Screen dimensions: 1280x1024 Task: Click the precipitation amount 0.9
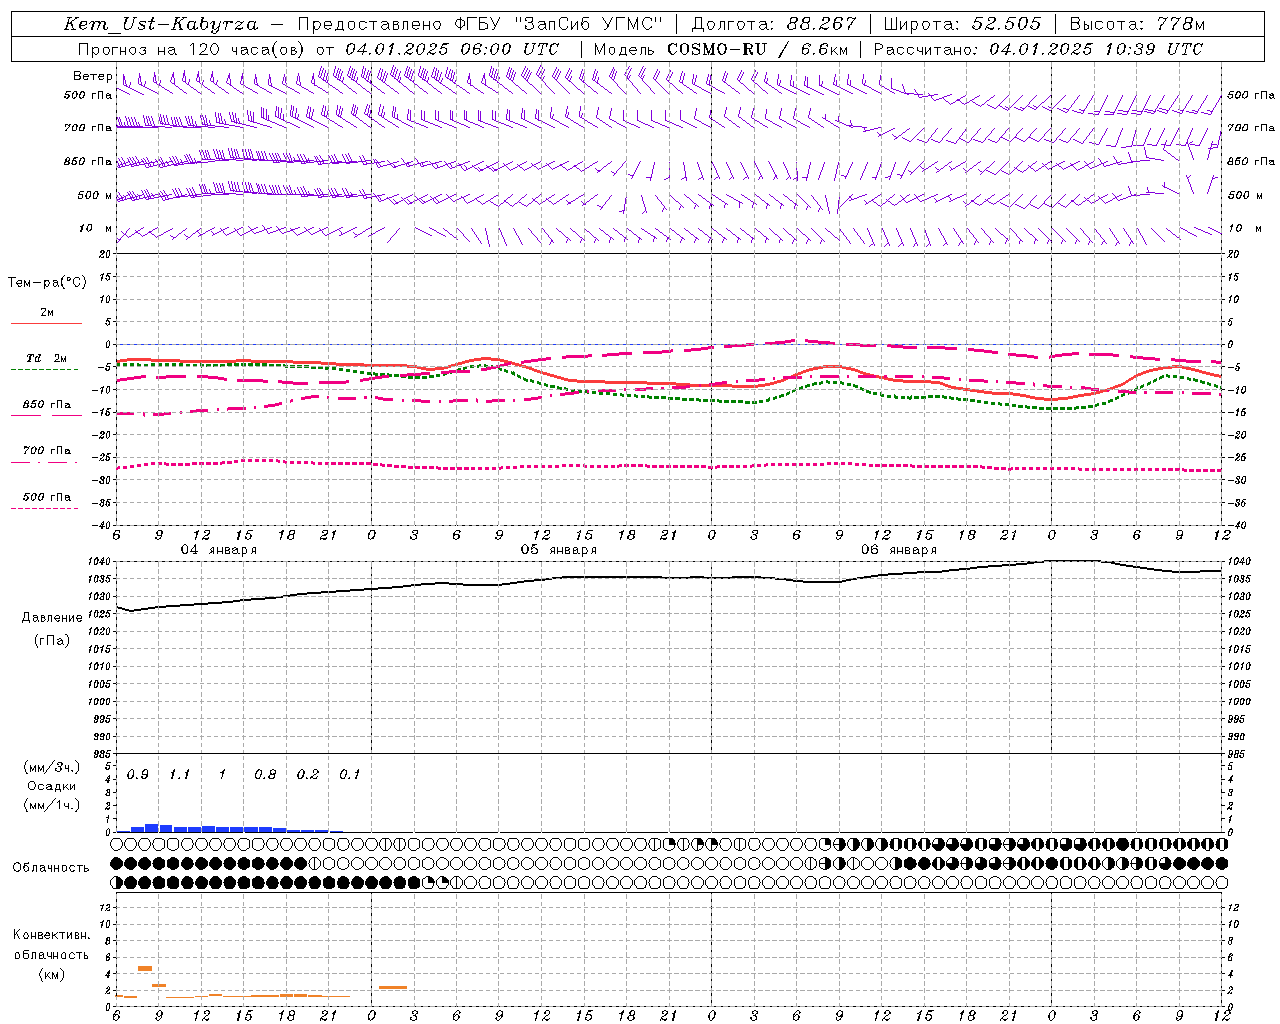click(x=138, y=775)
